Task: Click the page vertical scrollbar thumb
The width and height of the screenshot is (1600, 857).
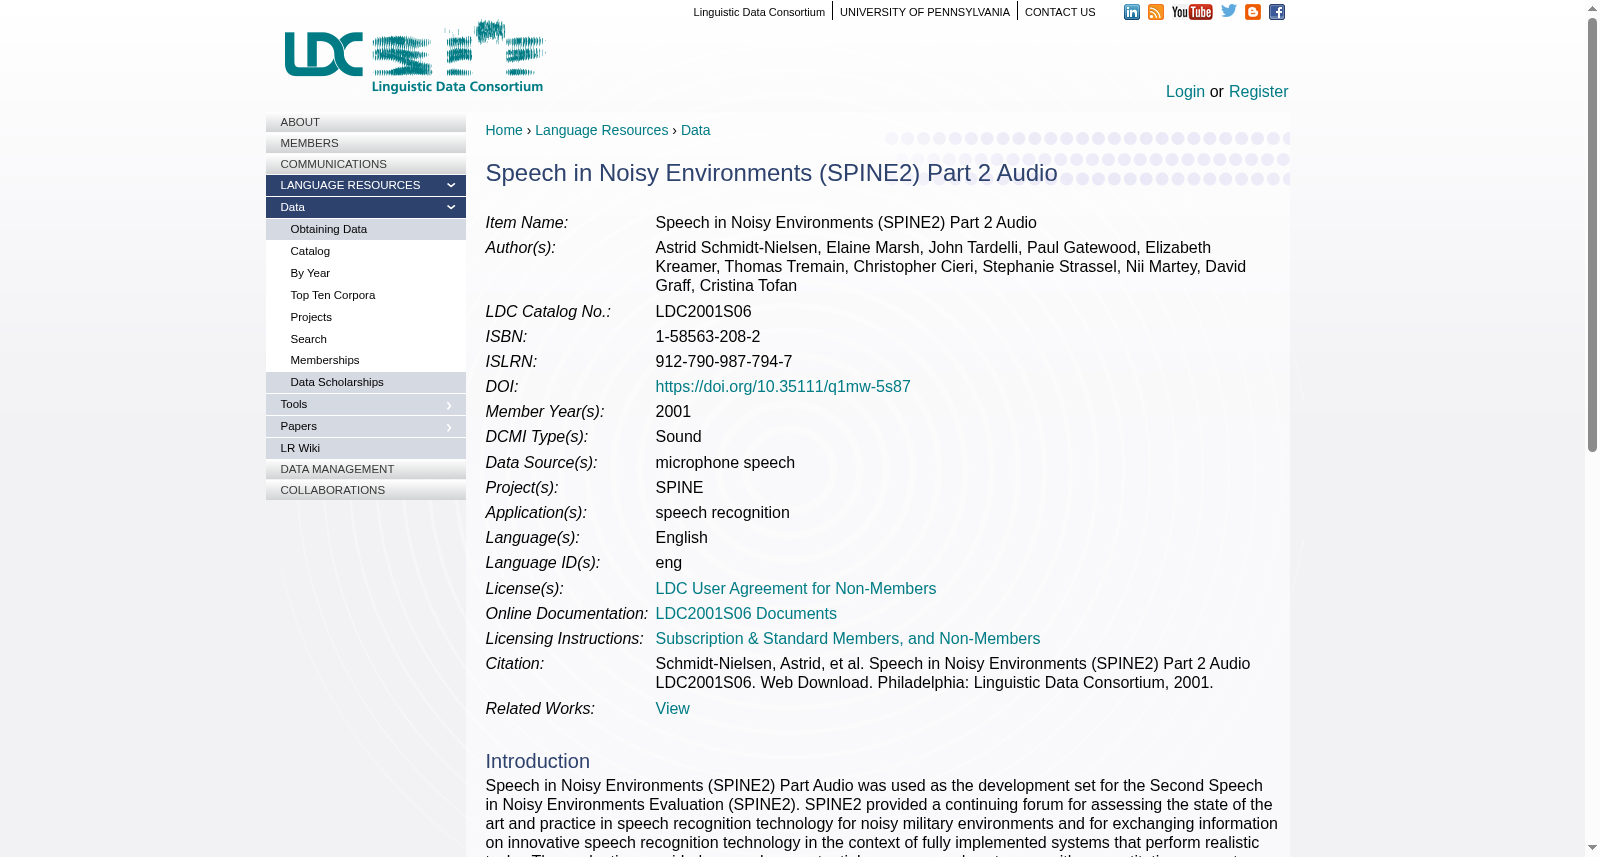Action: coord(1592,235)
